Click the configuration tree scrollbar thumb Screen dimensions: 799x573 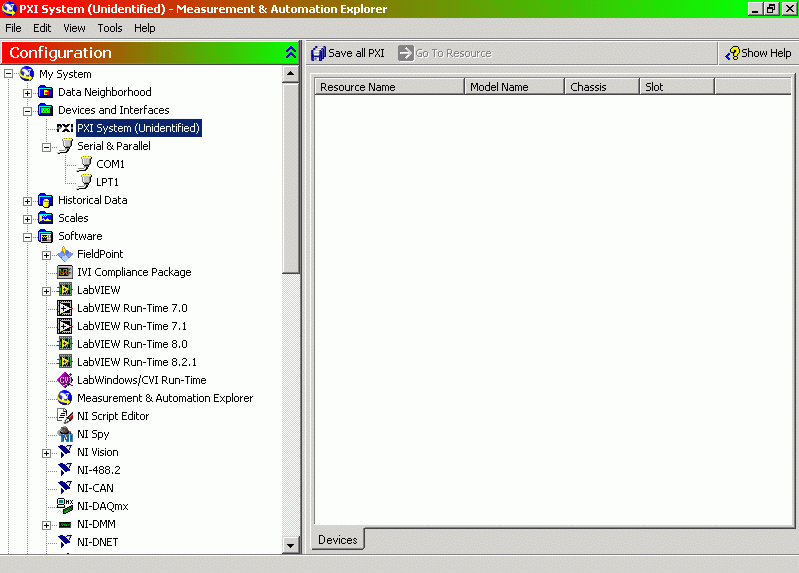pyautogui.click(x=290, y=178)
